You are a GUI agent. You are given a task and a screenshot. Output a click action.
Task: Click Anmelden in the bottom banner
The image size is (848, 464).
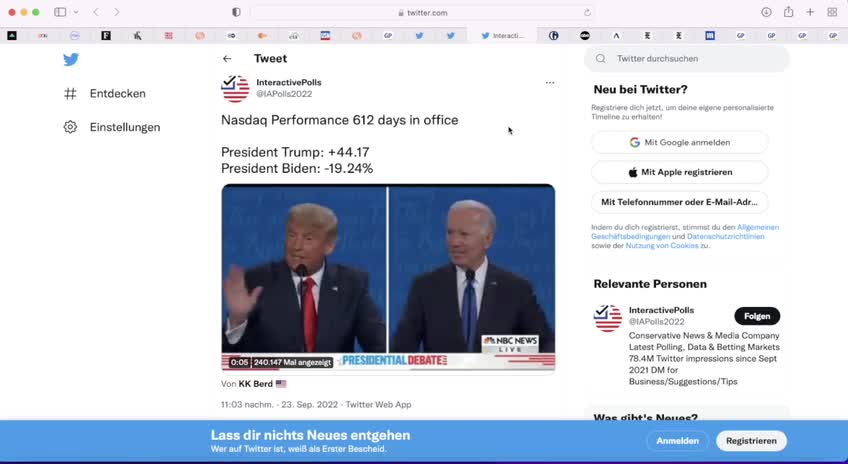pyautogui.click(x=678, y=441)
